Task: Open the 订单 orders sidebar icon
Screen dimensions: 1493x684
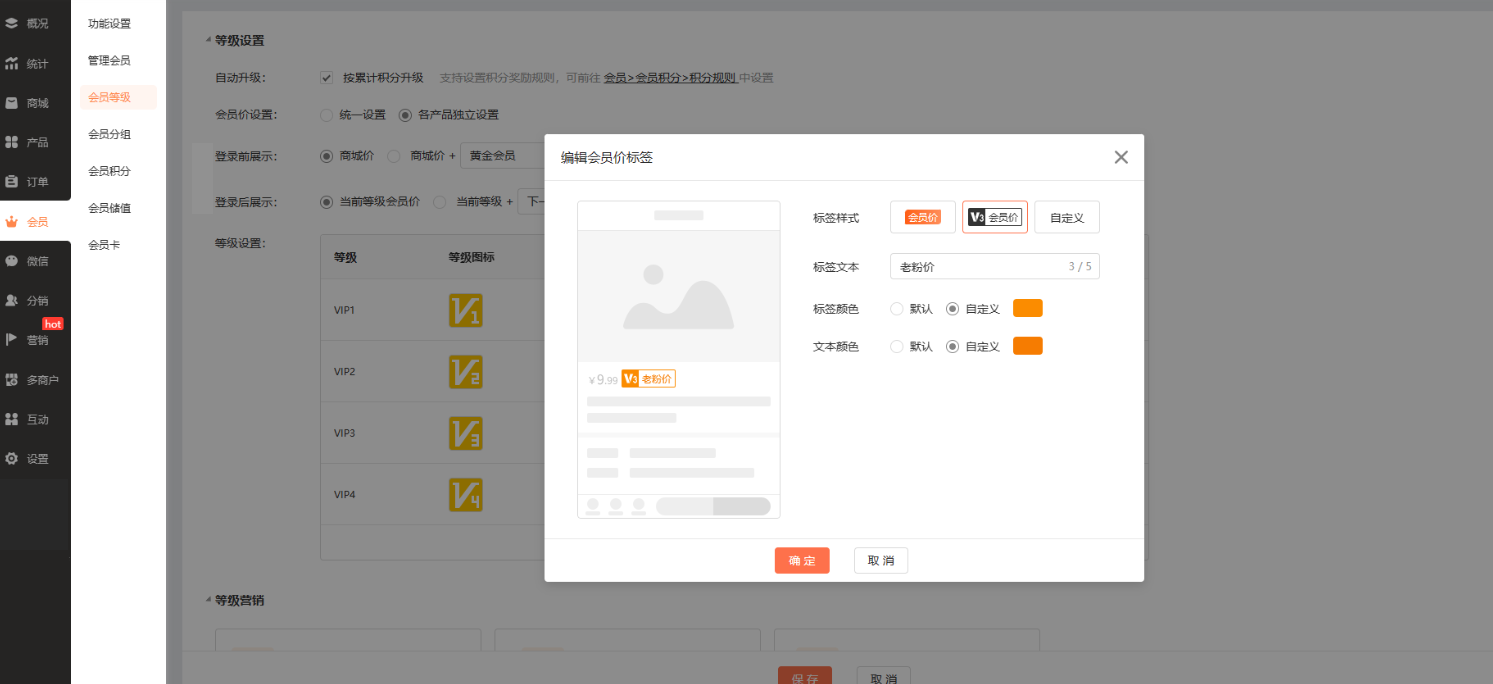Action: (x=12, y=182)
